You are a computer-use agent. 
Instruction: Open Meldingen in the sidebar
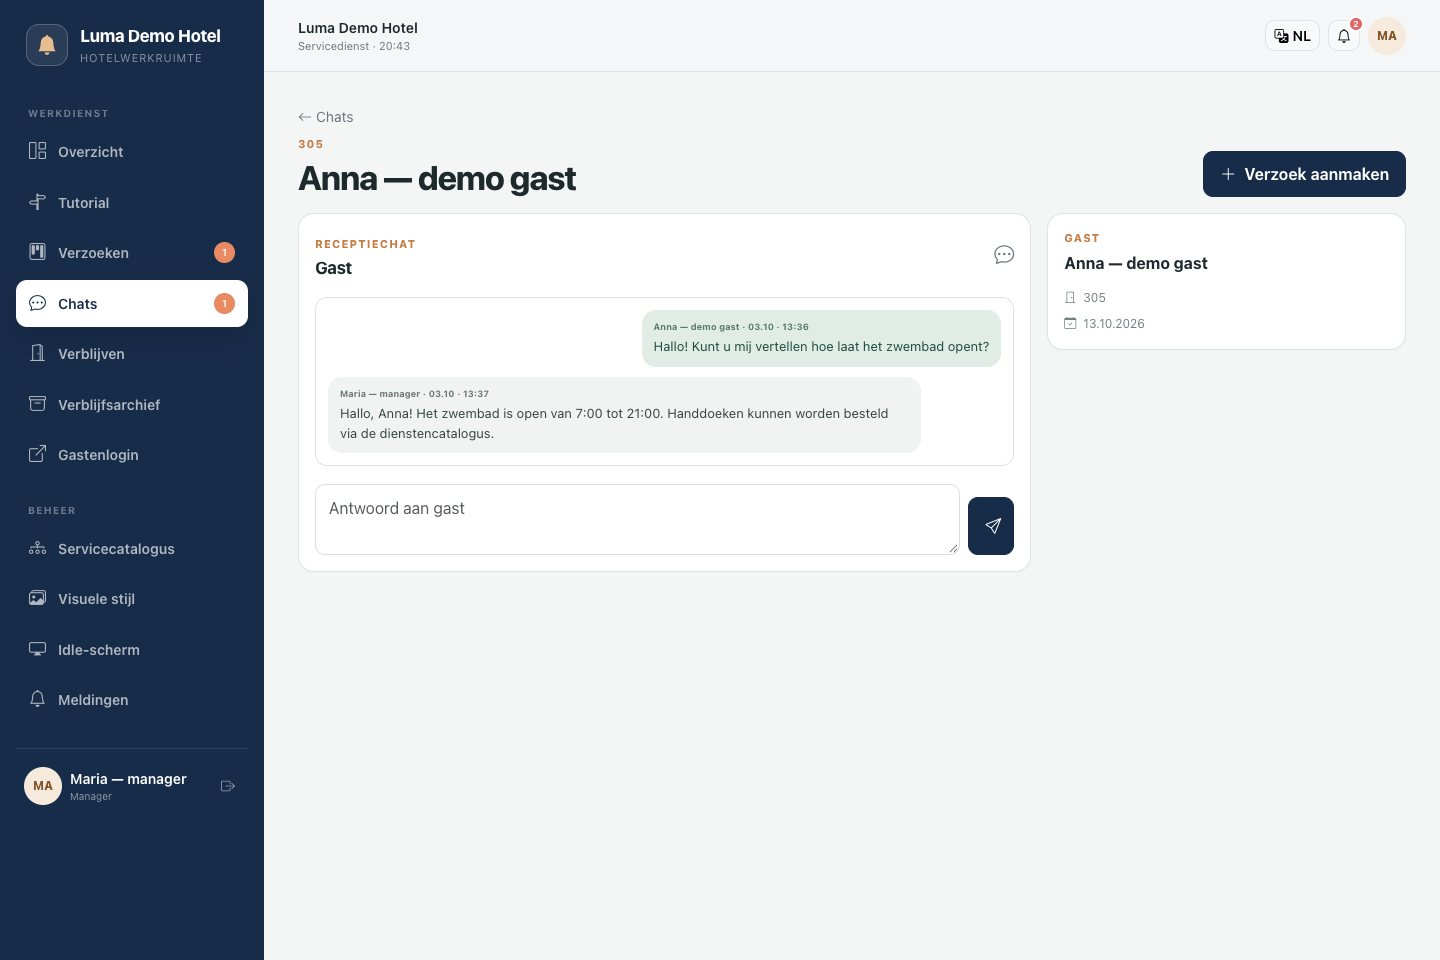pos(132,700)
